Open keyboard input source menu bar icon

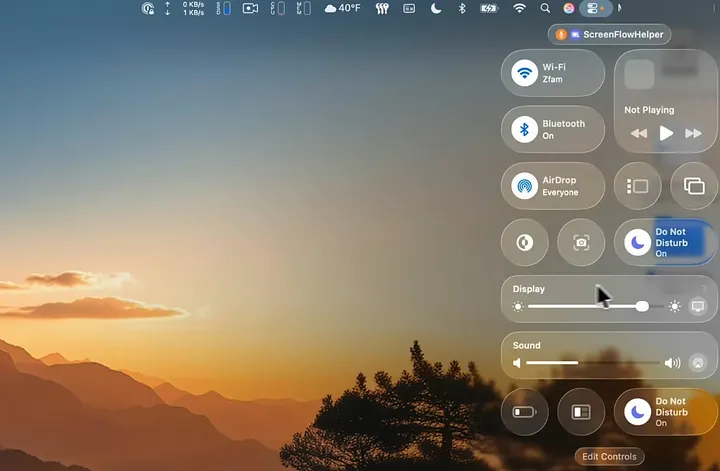(x=409, y=8)
